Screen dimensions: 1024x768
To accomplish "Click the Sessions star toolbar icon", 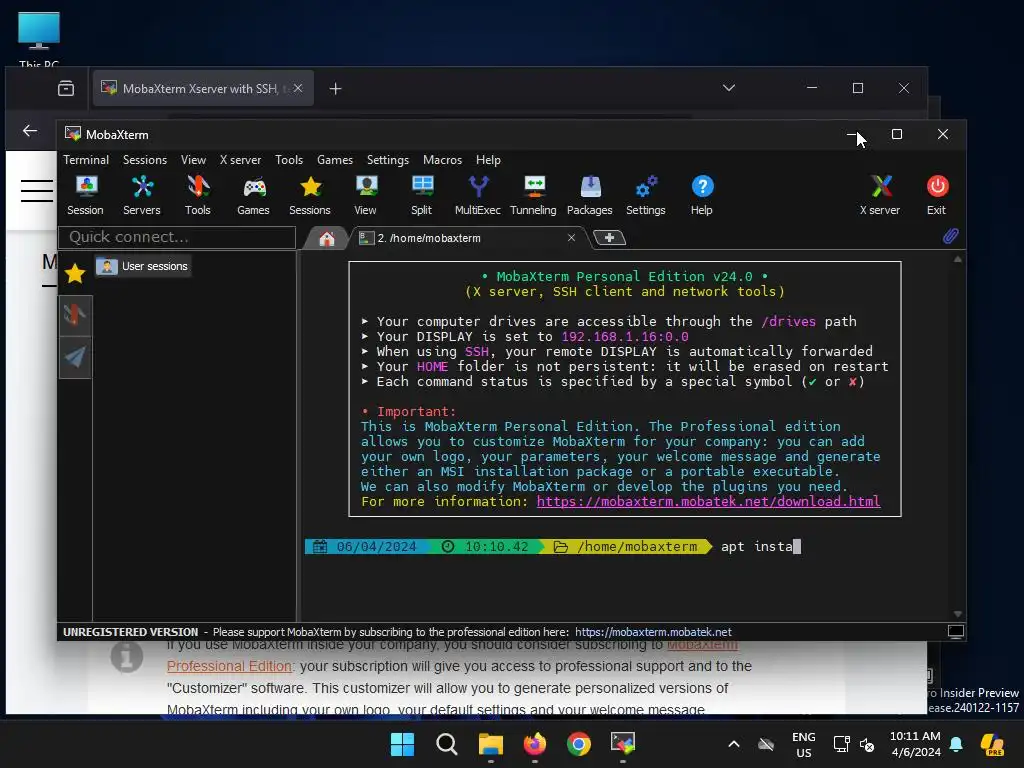I will (x=310, y=195).
